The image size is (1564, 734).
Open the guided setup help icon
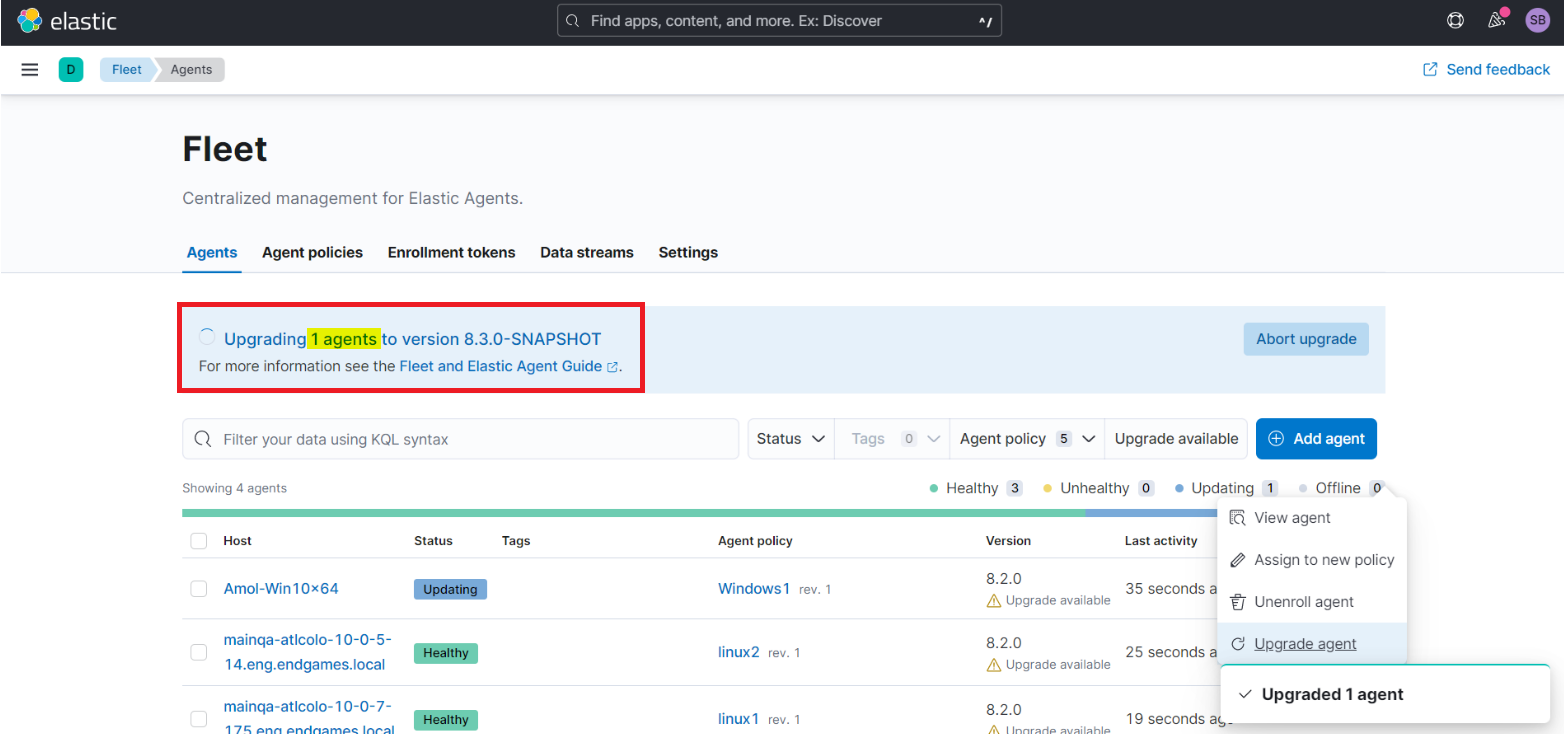coord(1455,20)
